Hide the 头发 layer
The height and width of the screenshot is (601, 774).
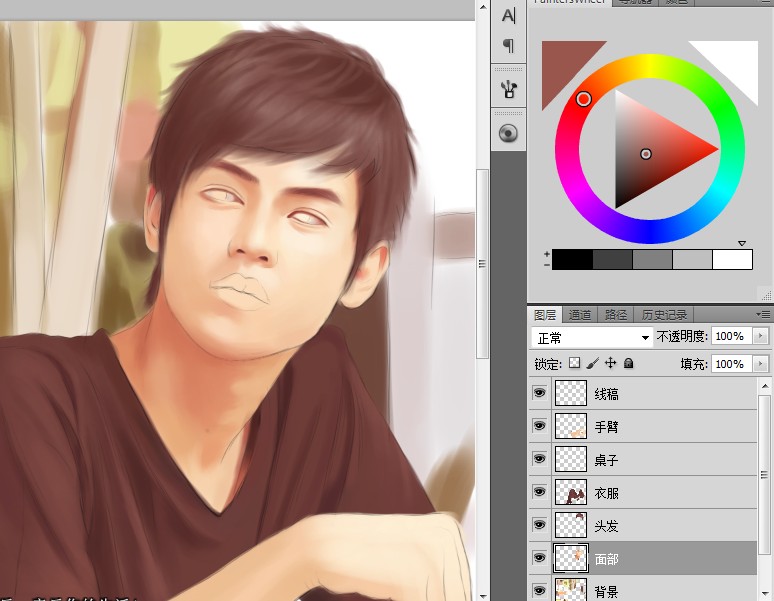pos(540,525)
